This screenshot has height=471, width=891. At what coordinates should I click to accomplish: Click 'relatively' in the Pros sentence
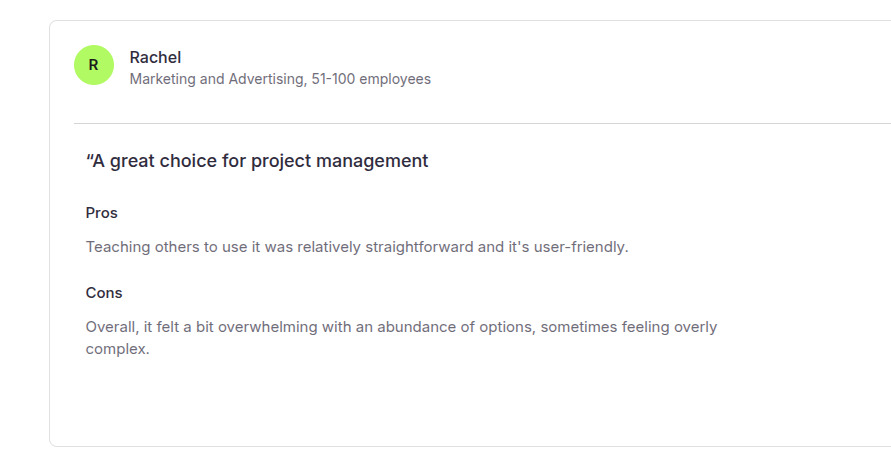point(327,247)
